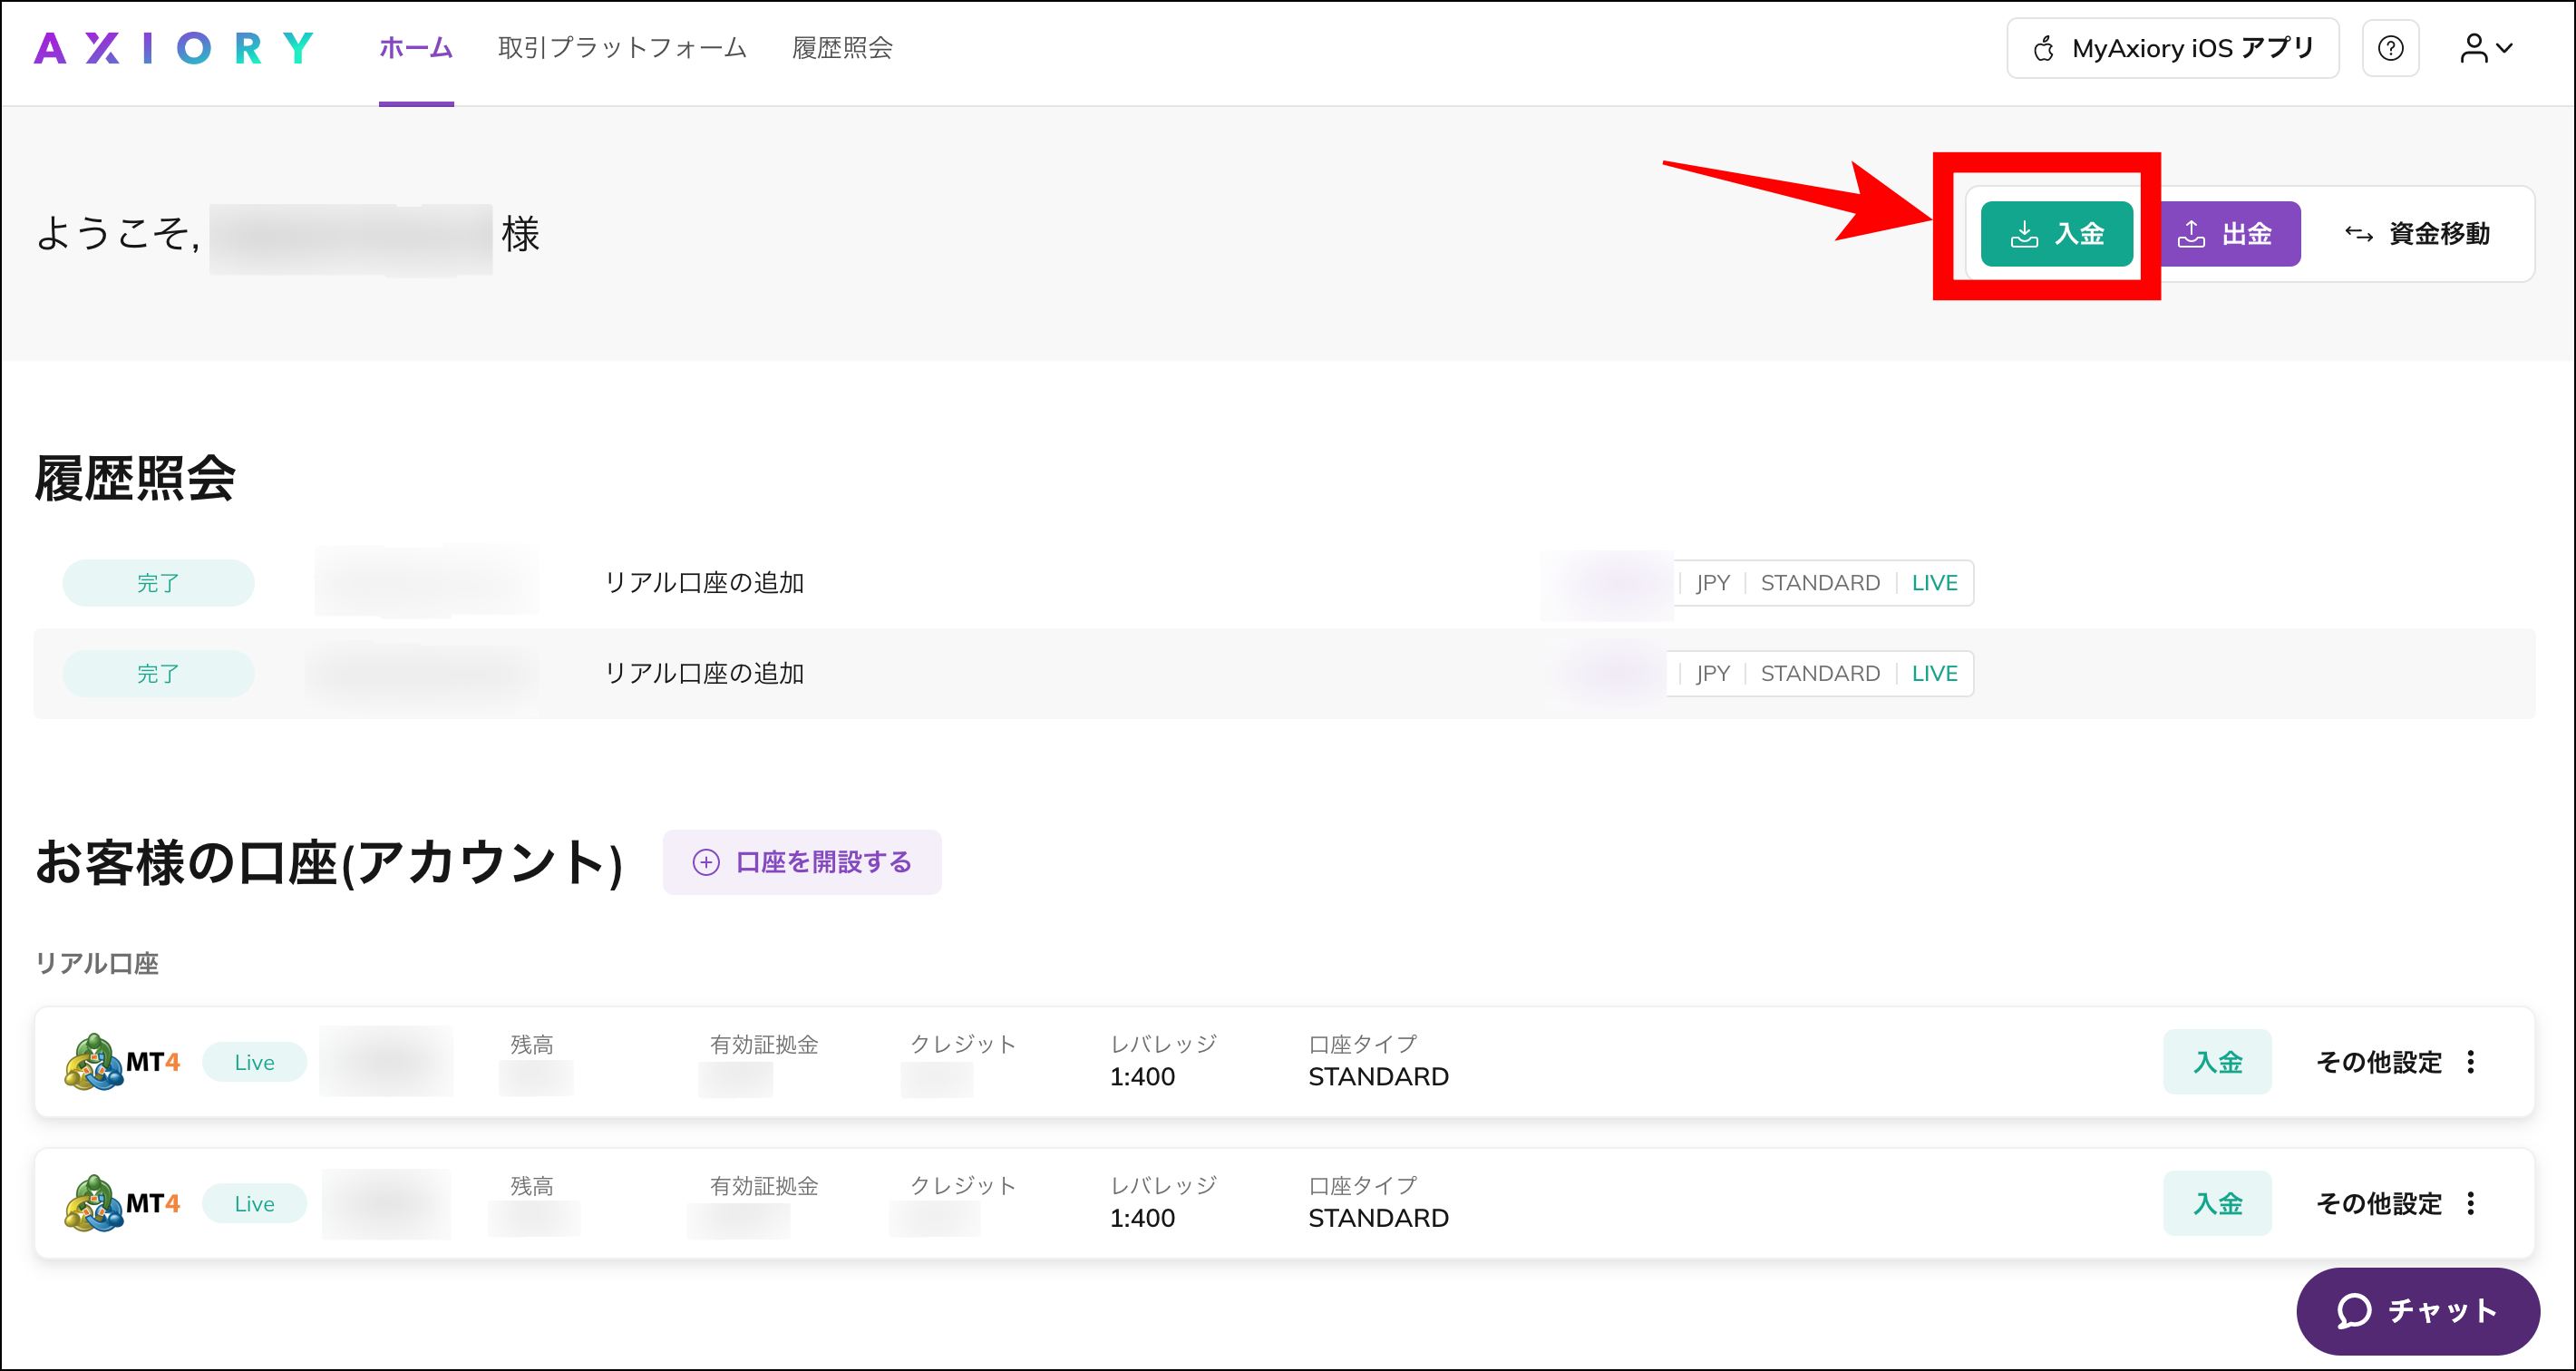Open the help question mark icon
Image resolution: width=2576 pixels, height=1371 pixels.
(x=2391, y=47)
